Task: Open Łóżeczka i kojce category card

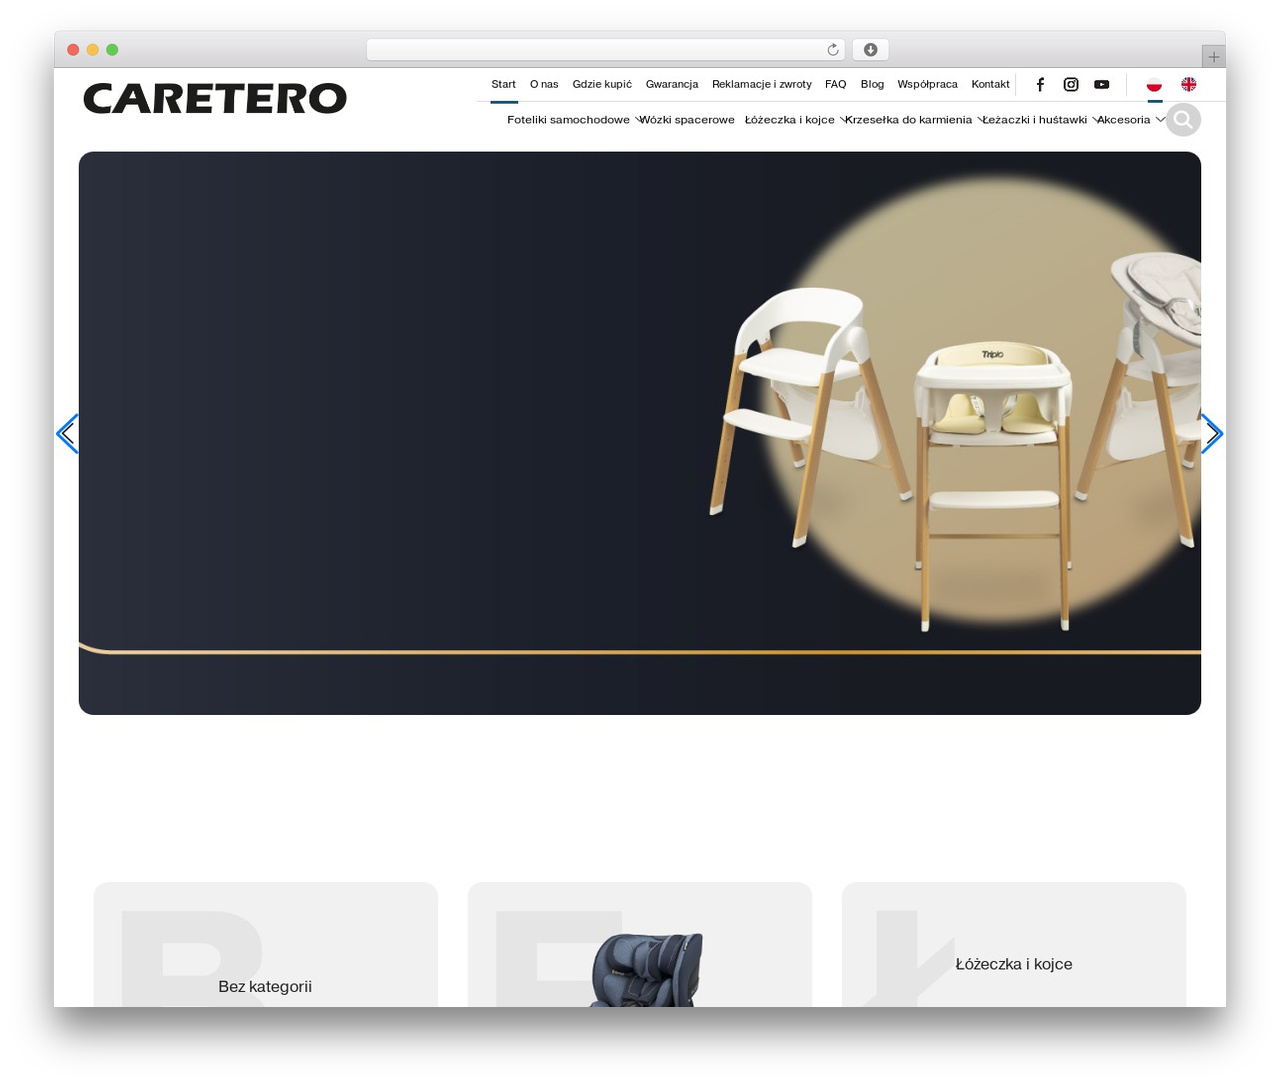Action: tap(1014, 945)
